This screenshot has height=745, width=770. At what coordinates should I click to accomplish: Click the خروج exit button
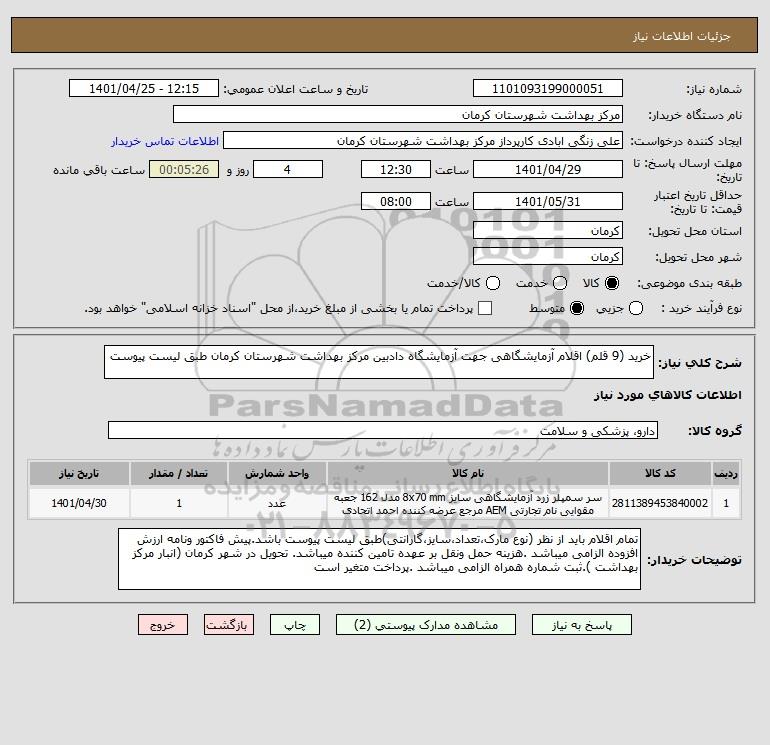(x=163, y=625)
